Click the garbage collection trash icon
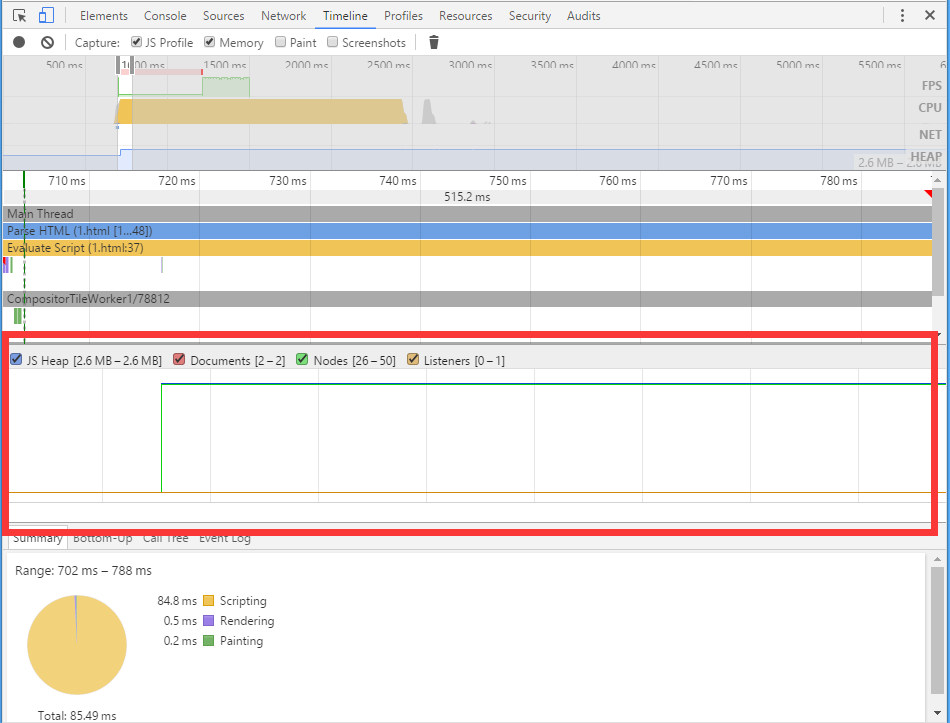 click(x=433, y=42)
